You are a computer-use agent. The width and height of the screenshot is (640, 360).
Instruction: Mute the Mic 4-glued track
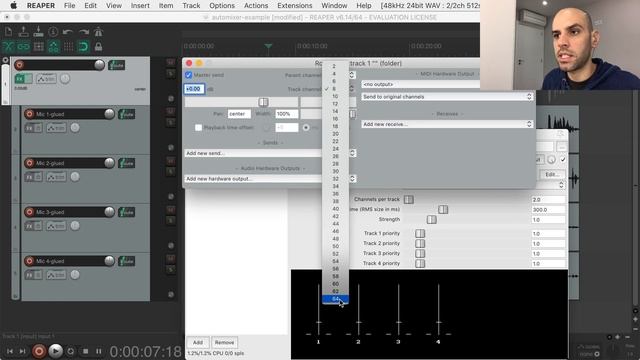pyautogui.click(x=171, y=258)
